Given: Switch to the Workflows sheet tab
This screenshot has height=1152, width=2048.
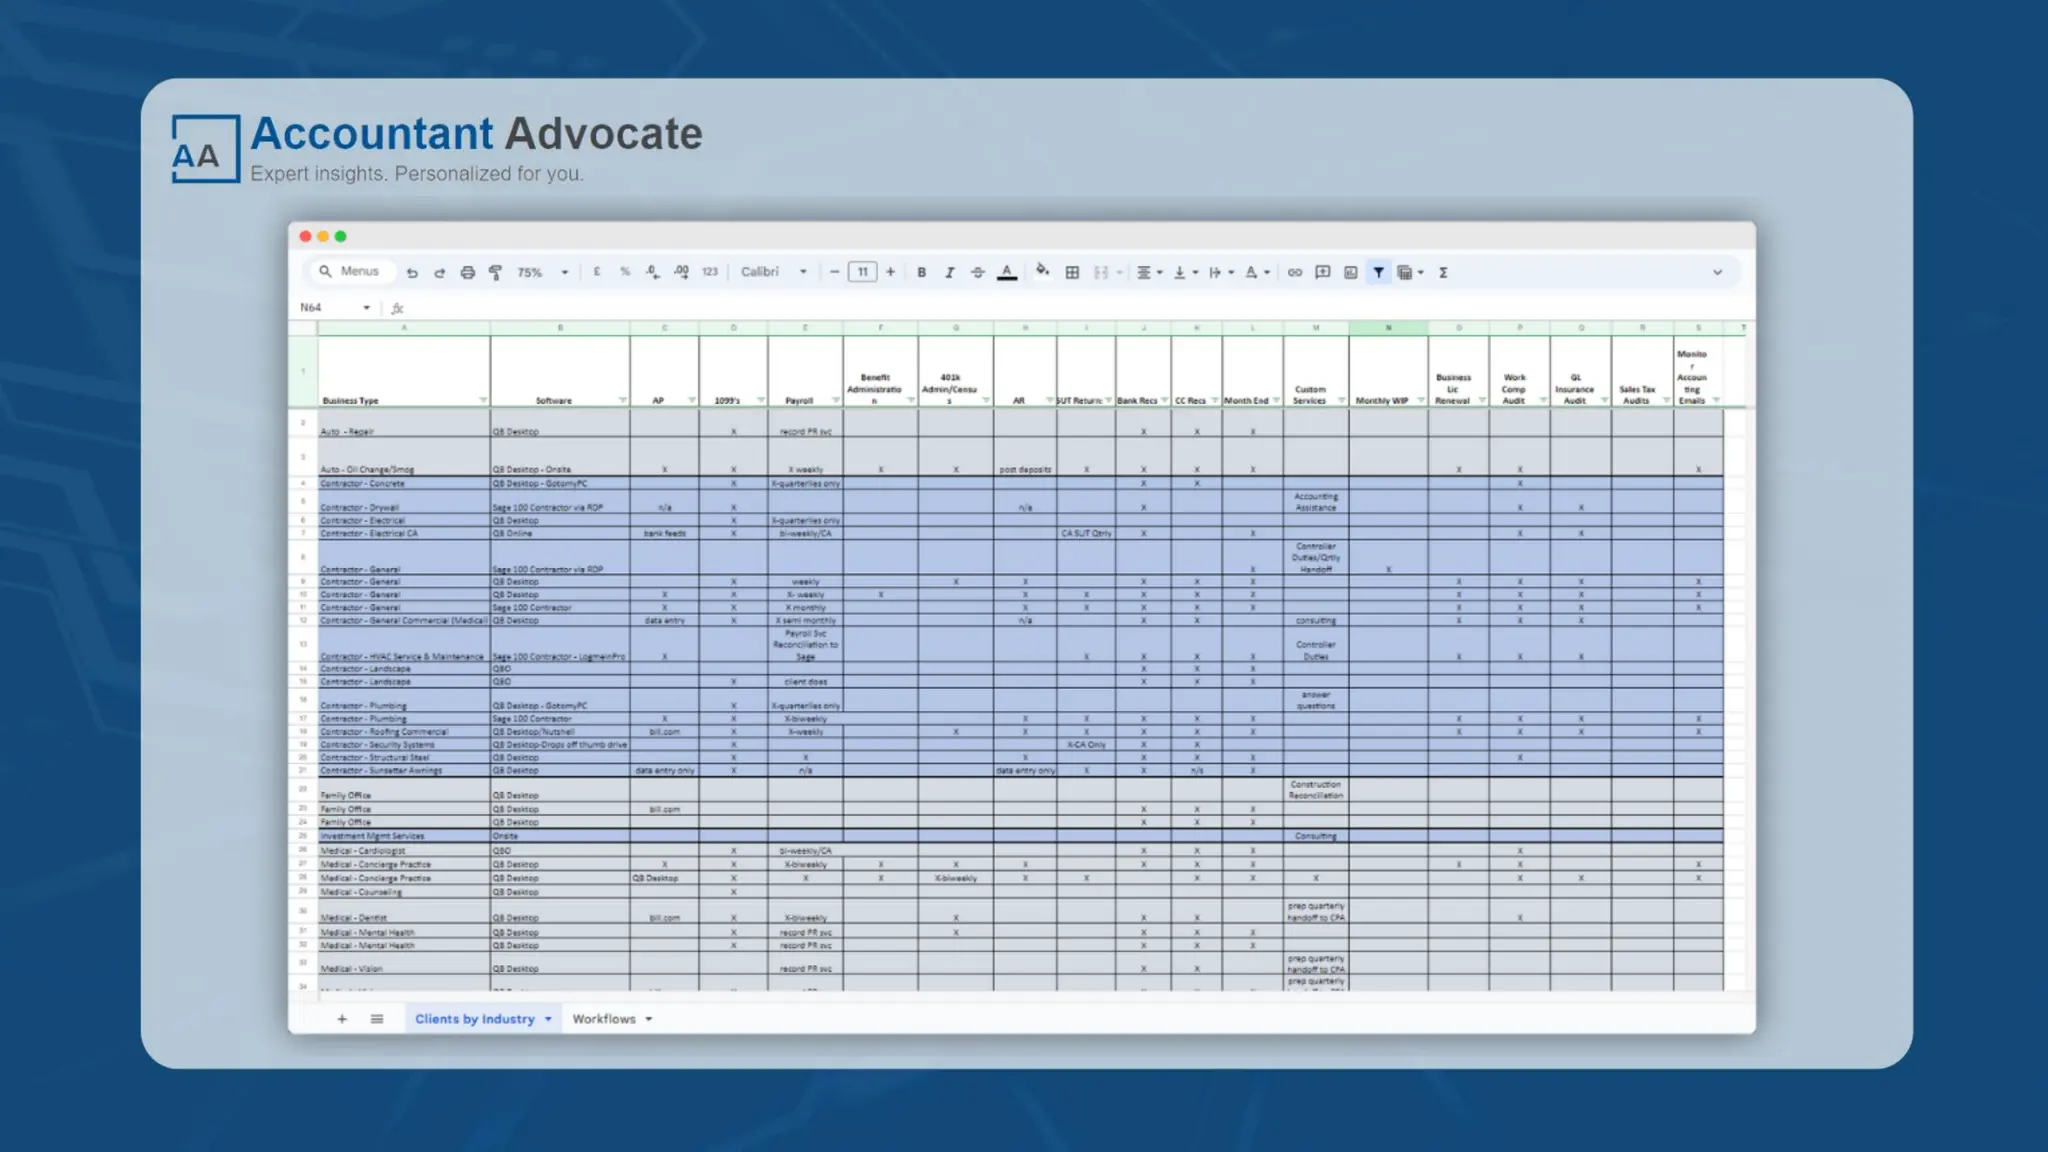Looking at the screenshot, I should coord(604,1019).
